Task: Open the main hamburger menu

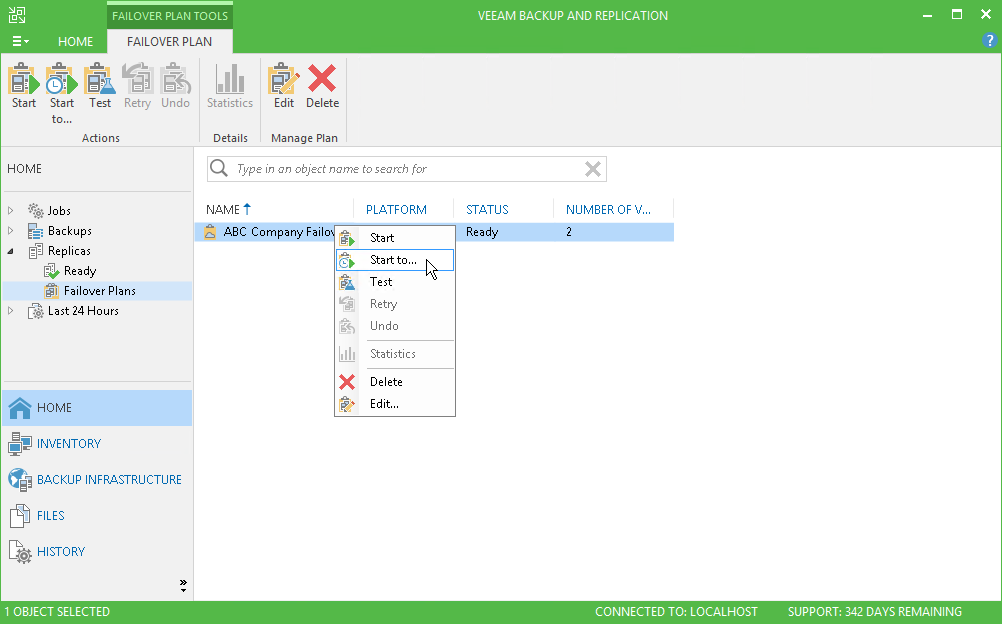Action: pos(20,42)
